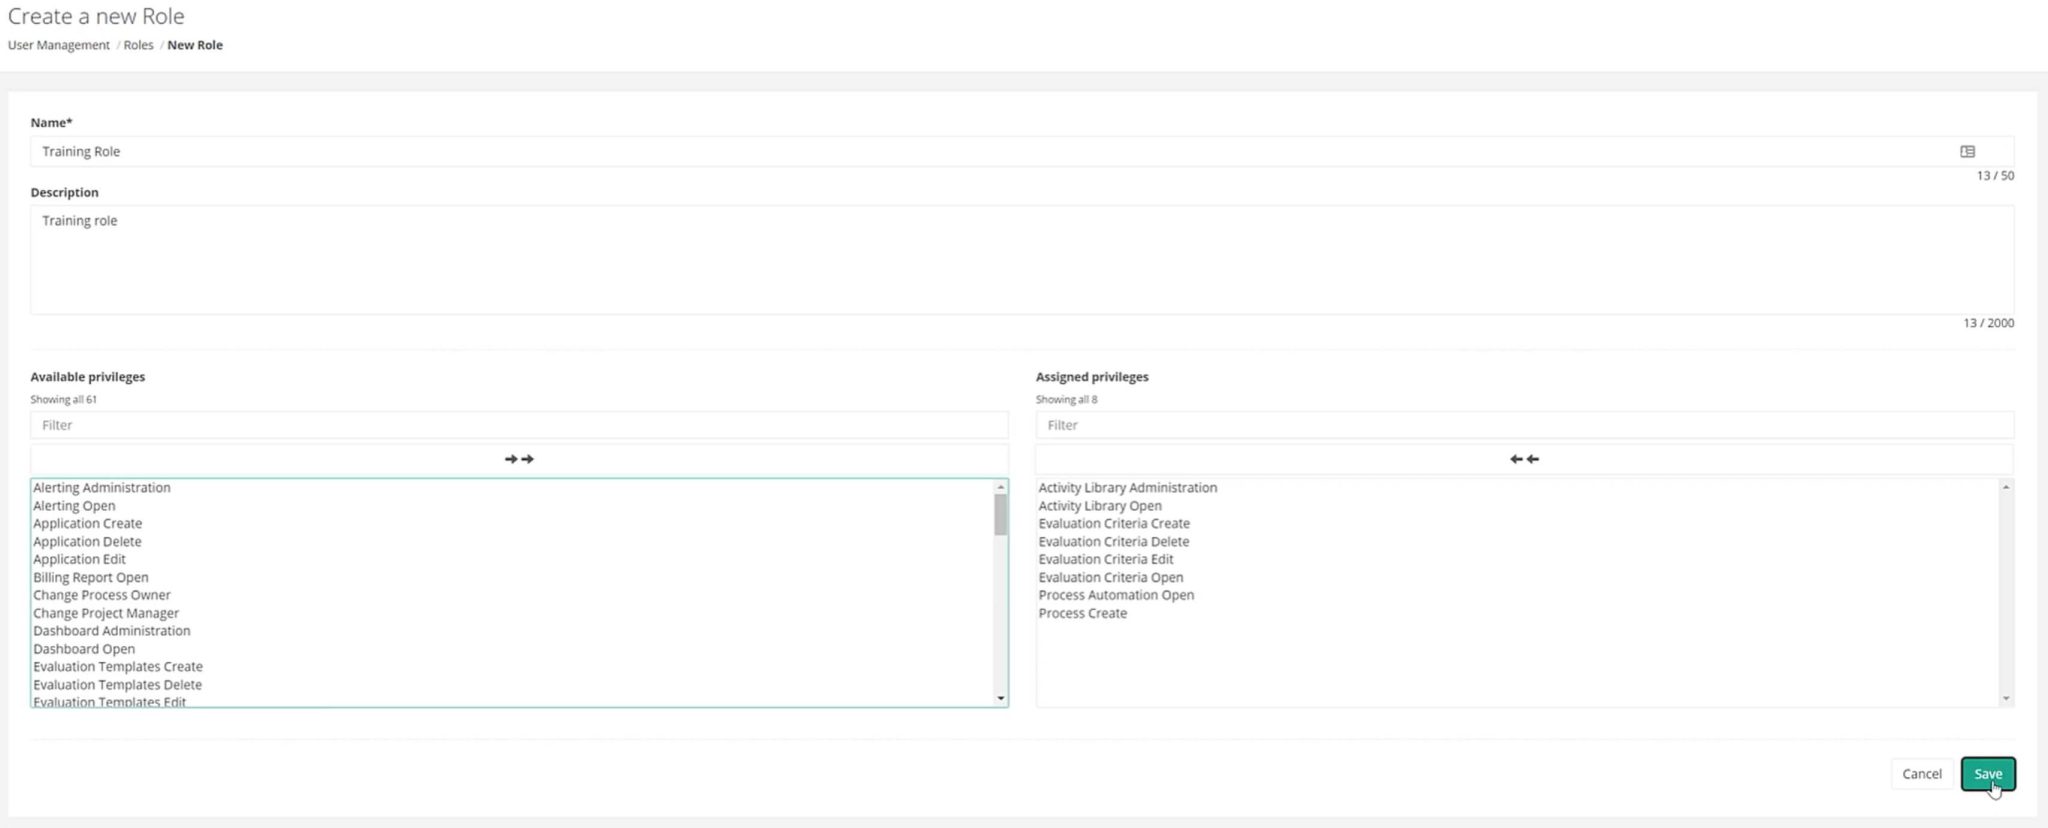Select Evaluation Criteria Create in assigned list

1114,524
